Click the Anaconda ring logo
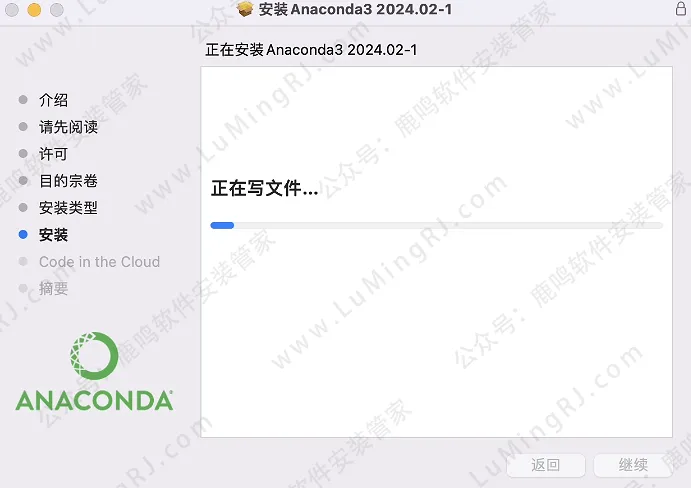Viewport: 691px width, 488px height. point(94,356)
